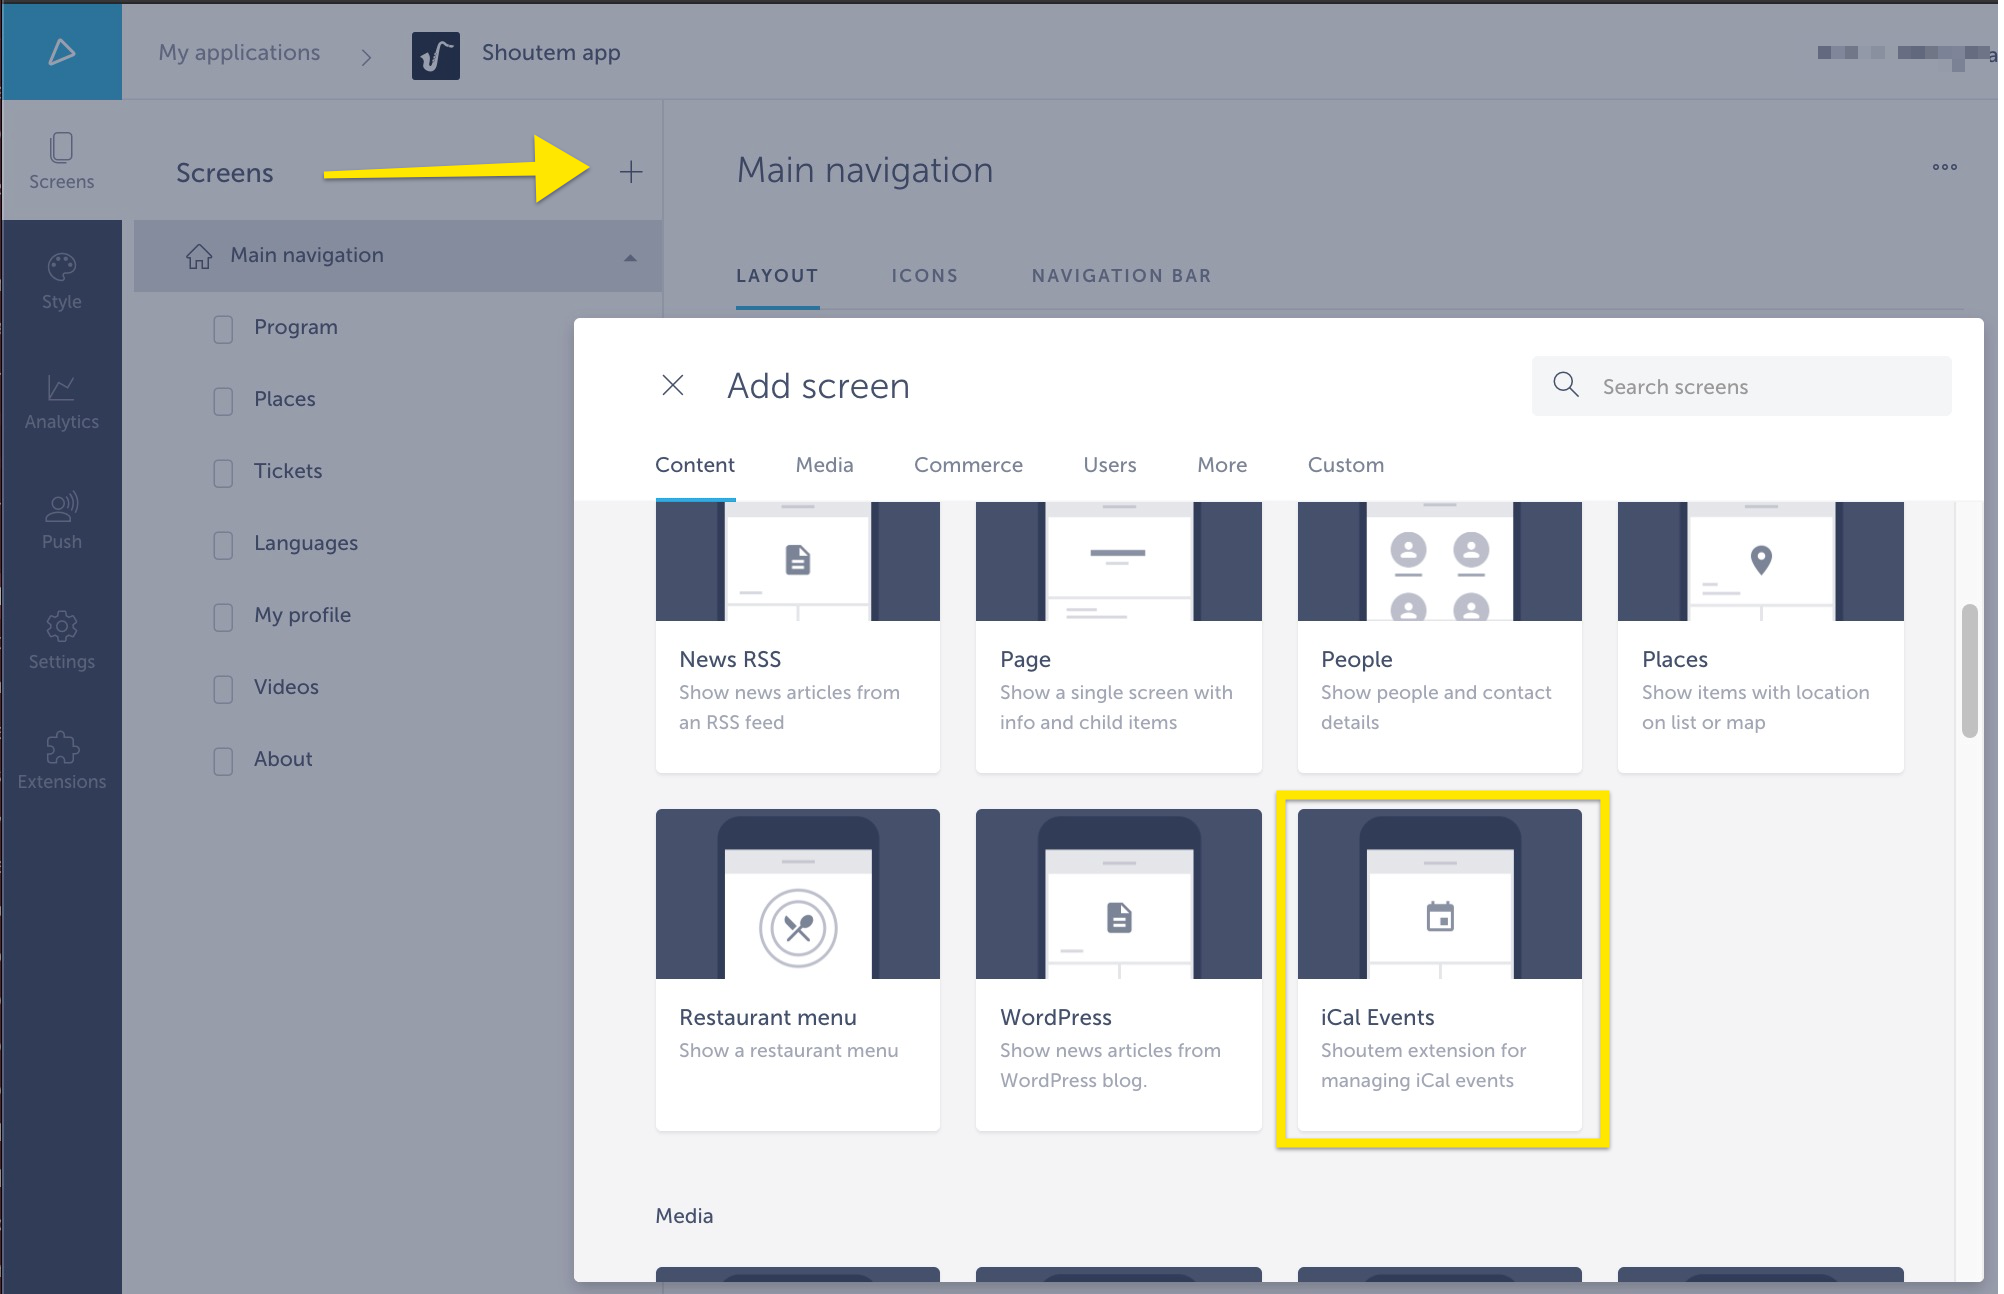Screen dimensions: 2004x1294
Task: Click the Shoutem app logo in breadcrumb
Action: coord(434,55)
